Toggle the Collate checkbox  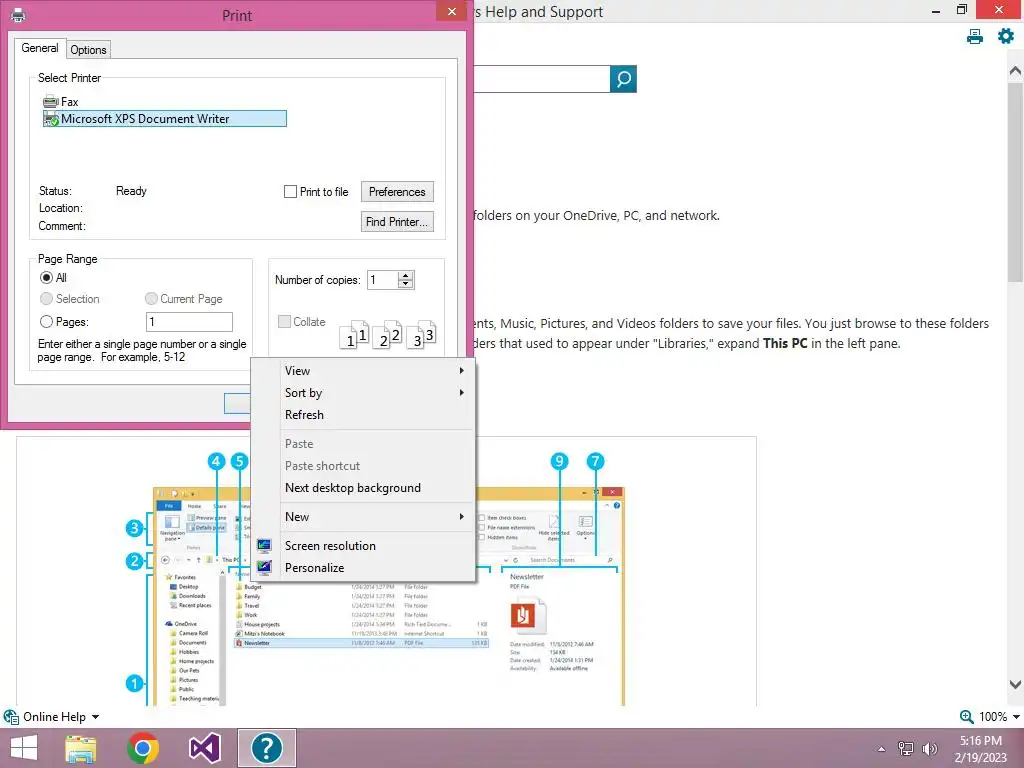[284, 321]
